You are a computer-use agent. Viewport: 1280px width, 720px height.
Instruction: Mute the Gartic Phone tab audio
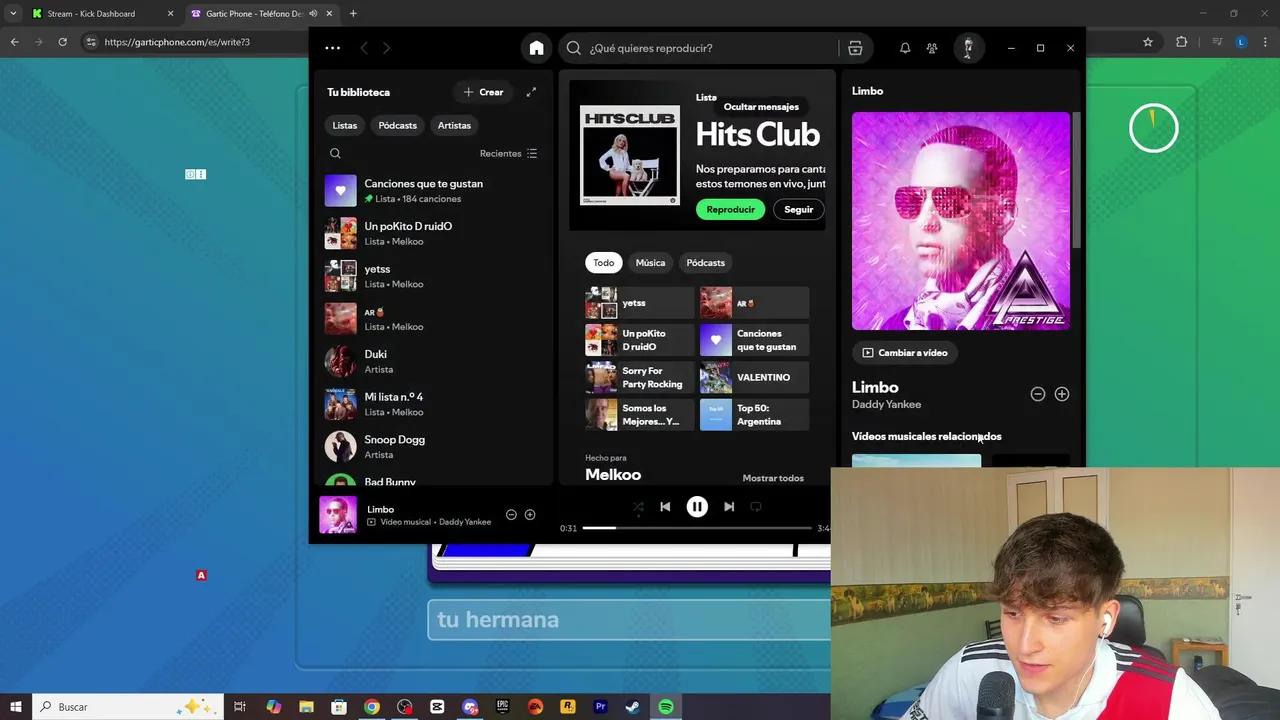313,14
